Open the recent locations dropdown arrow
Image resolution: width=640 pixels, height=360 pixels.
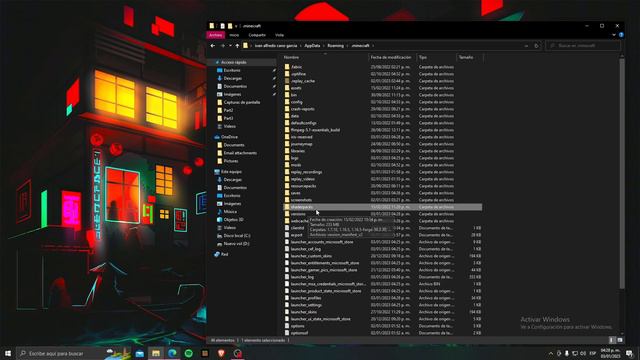[230, 46]
